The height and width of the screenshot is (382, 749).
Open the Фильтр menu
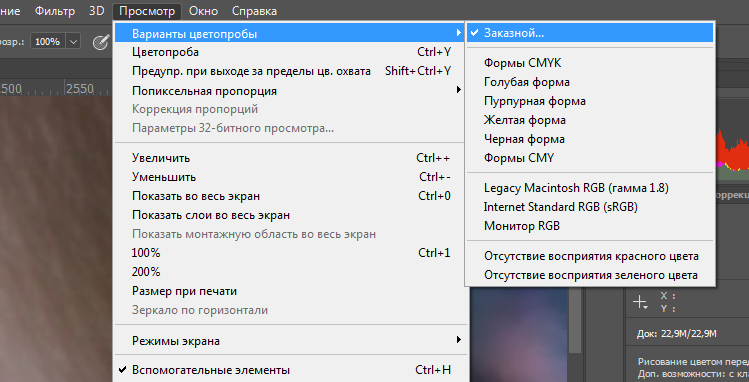tap(54, 11)
